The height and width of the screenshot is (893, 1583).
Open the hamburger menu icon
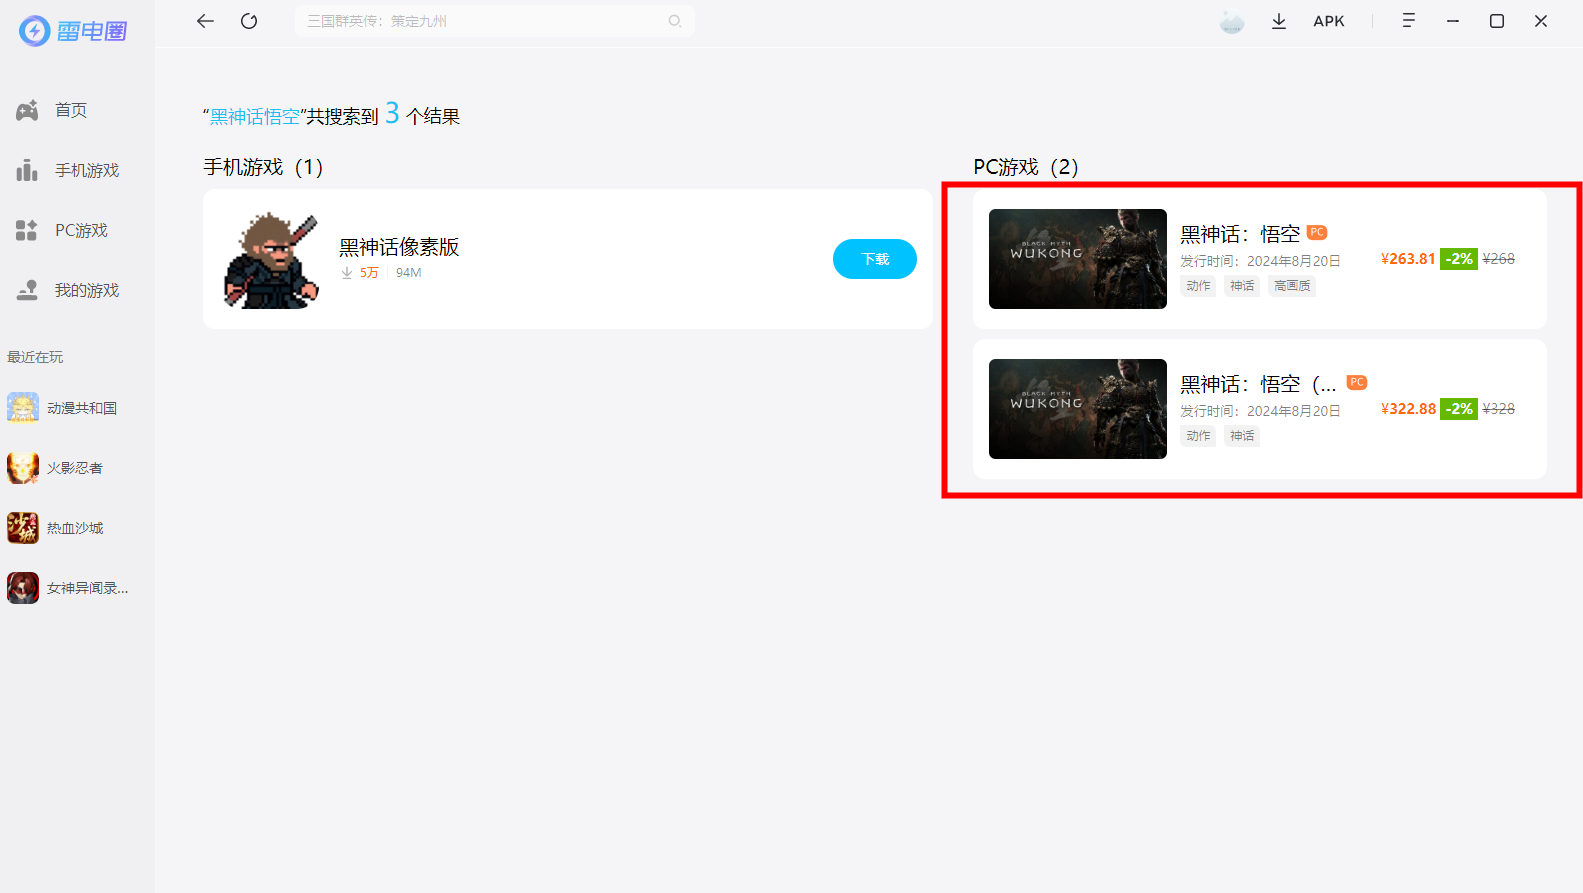[1408, 21]
